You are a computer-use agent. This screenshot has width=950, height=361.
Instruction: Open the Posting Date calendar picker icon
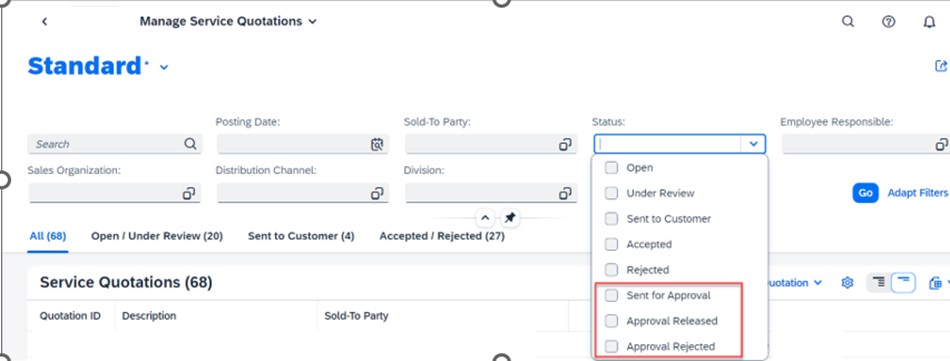point(377,144)
